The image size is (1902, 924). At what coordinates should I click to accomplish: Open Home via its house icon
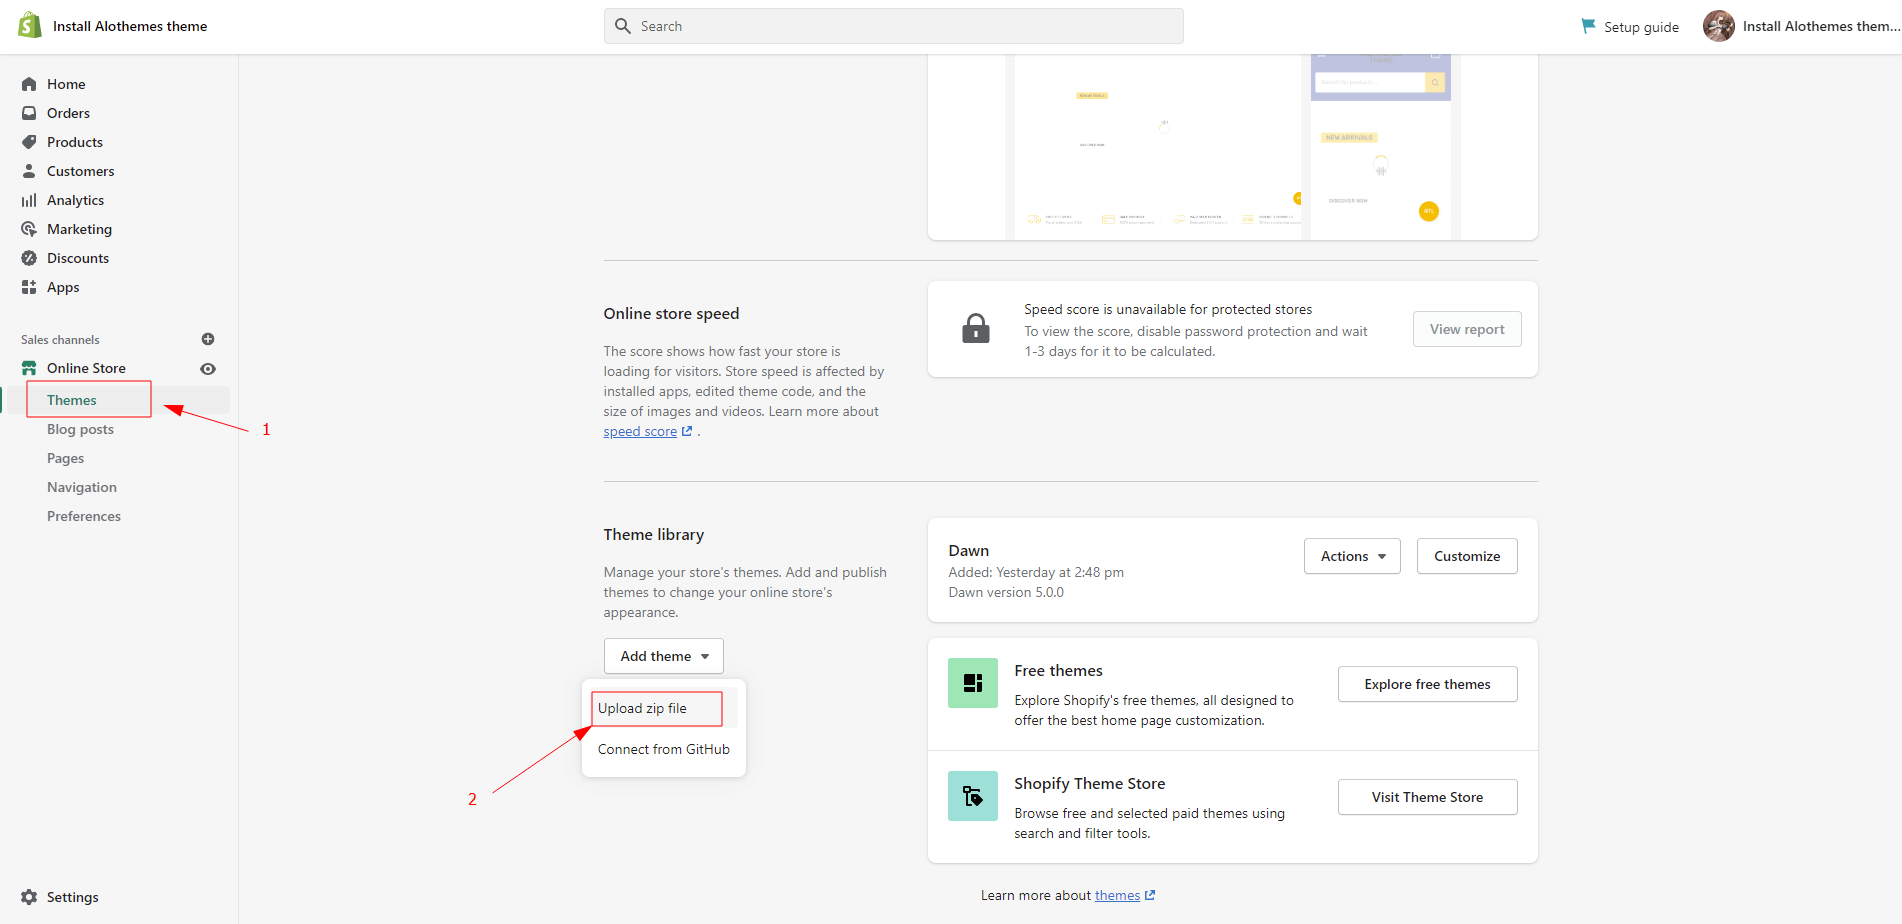[29, 84]
